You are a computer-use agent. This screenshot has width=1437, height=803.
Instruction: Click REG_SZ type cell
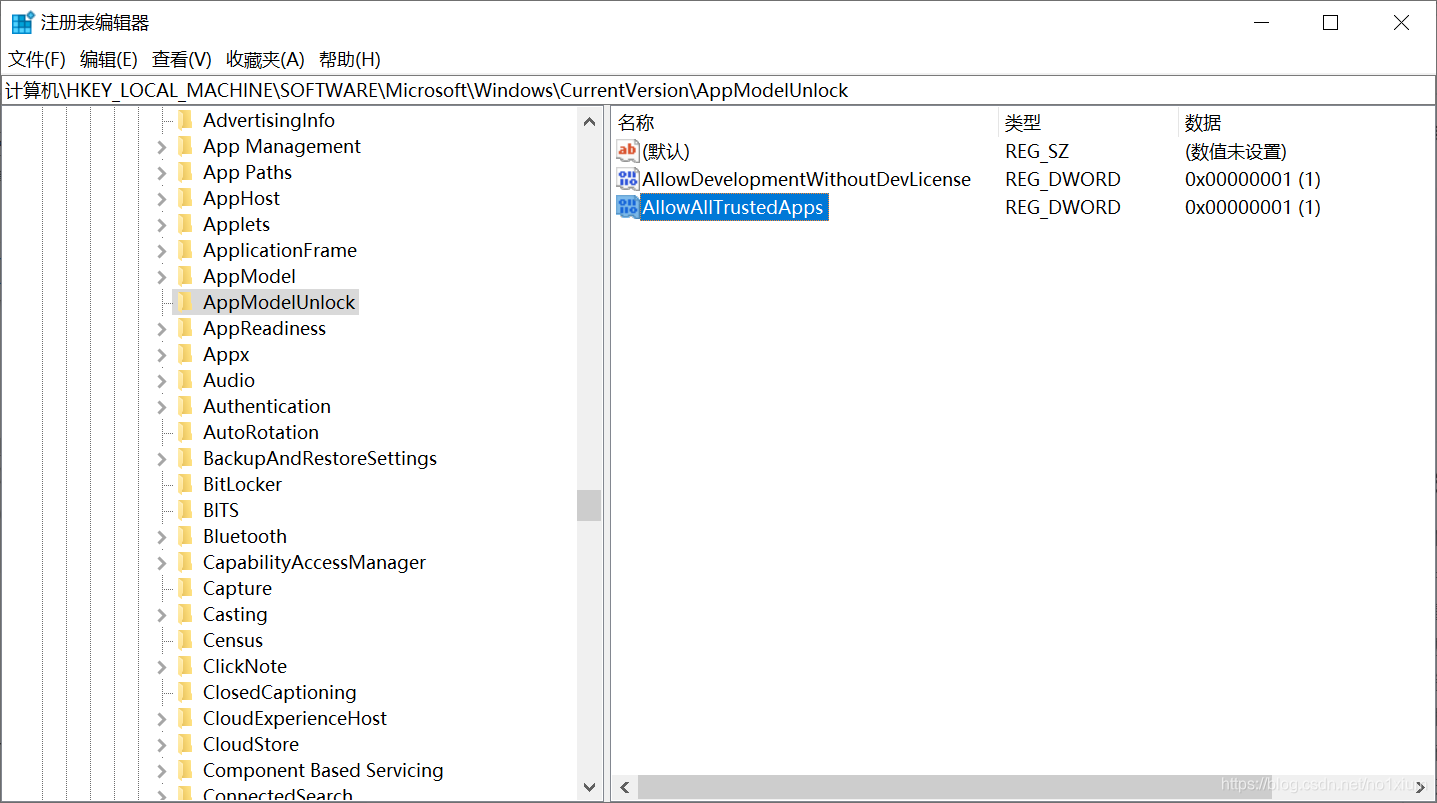(1037, 152)
